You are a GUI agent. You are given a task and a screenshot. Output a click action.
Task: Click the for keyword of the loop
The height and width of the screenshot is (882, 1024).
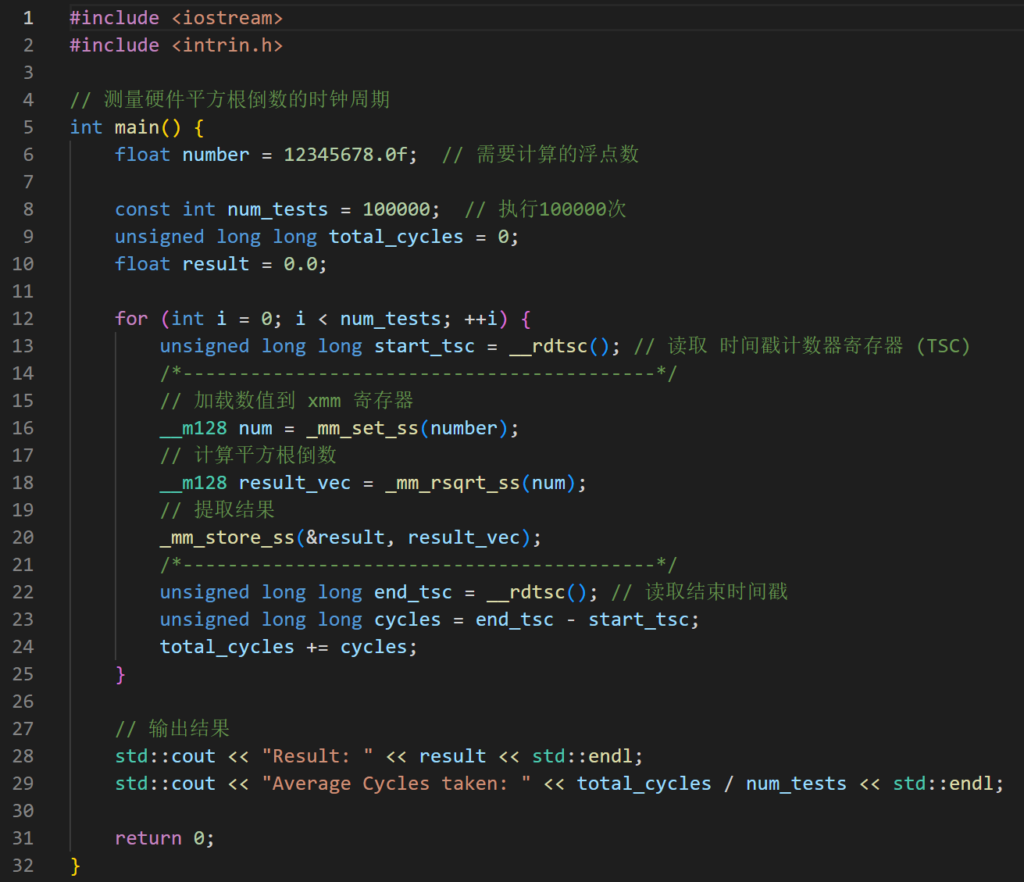[x=131, y=318]
